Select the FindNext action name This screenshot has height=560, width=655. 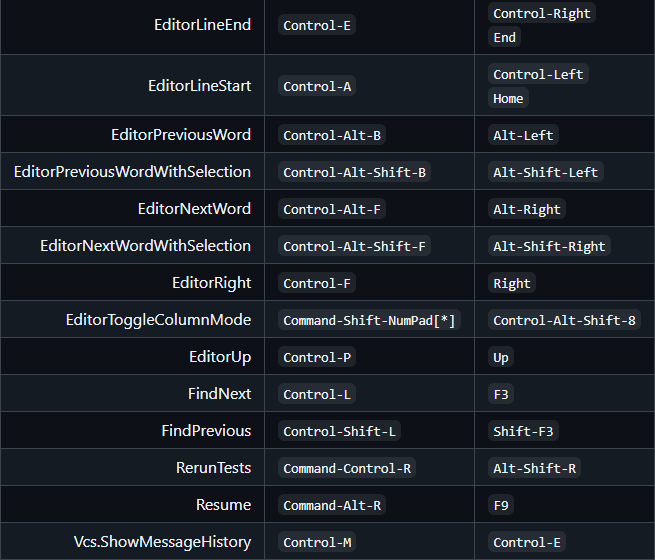(219, 394)
